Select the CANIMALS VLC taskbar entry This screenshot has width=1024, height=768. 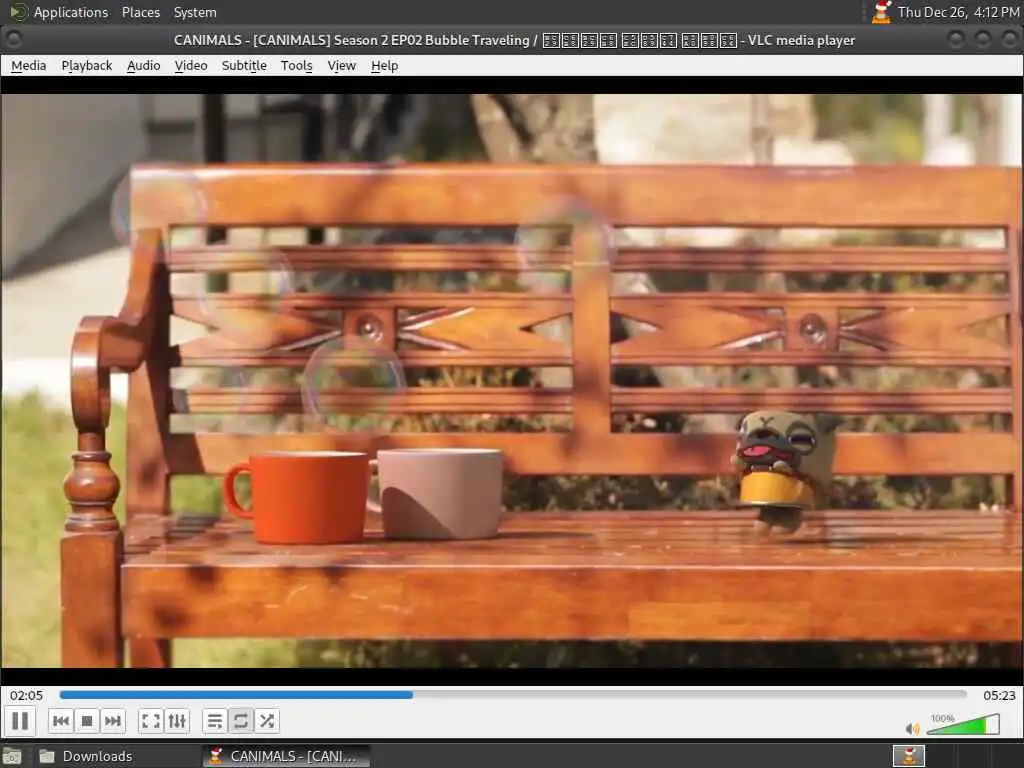[x=286, y=756]
